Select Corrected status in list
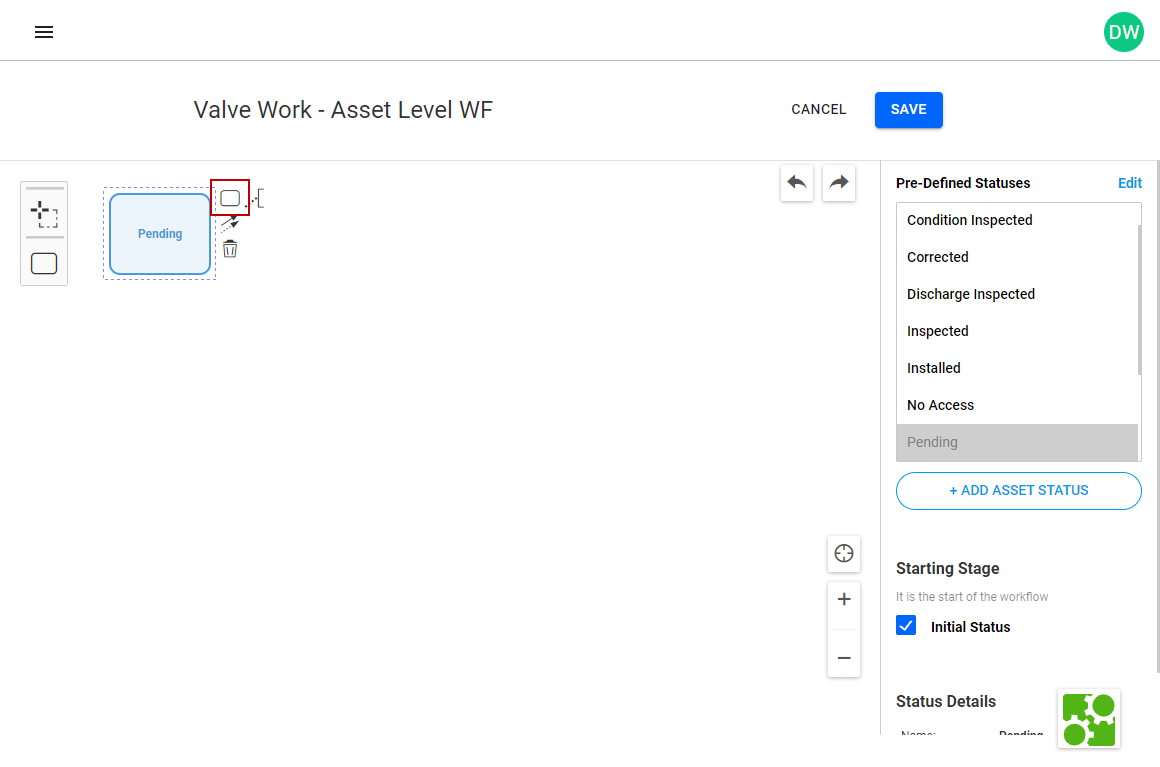Image resolution: width=1160 pixels, height=767 pixels. 1016,257
